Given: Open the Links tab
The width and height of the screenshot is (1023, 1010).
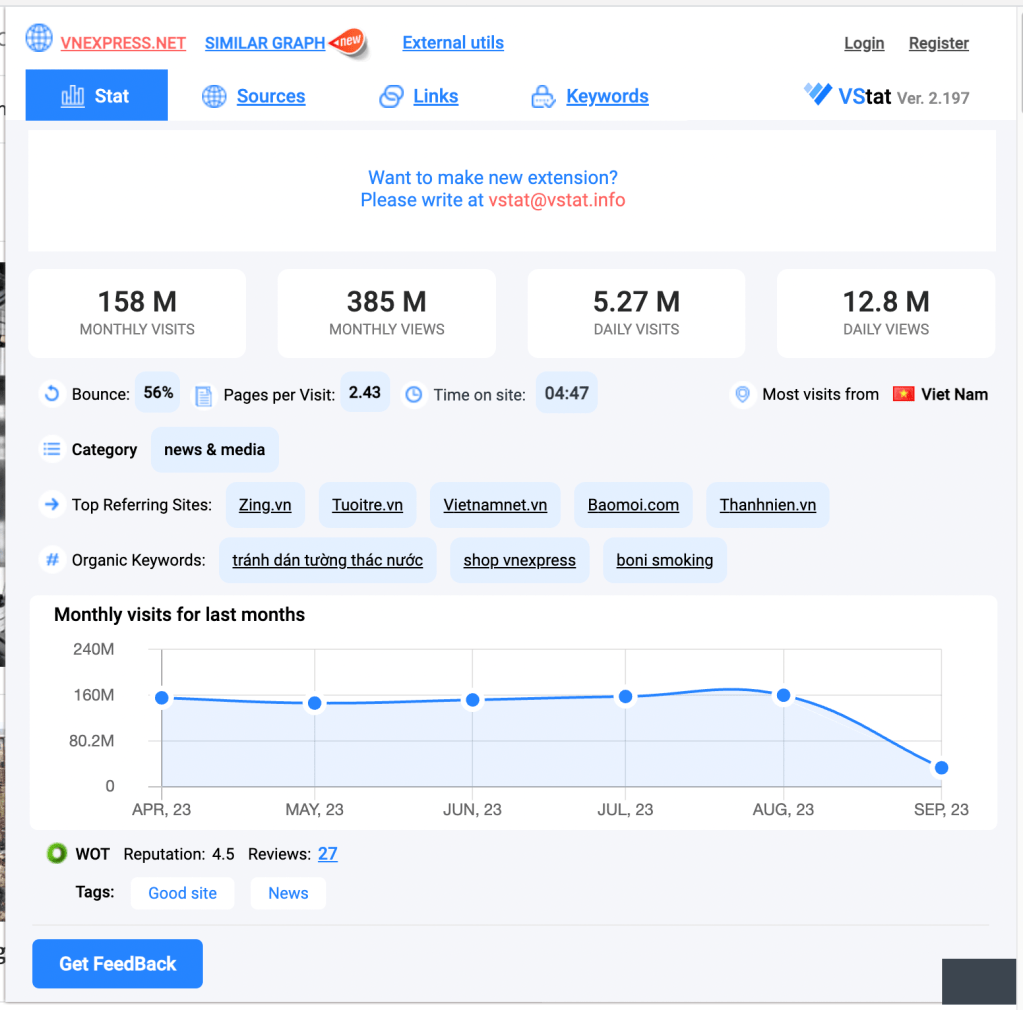Looking at the screenshot, I should [435, 96].
